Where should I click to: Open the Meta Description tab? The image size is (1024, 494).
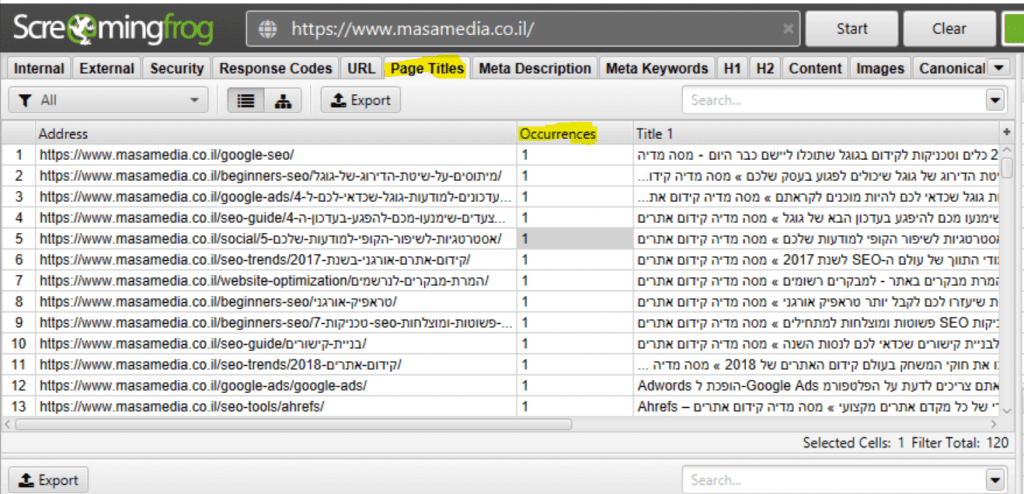click(535, 69)
